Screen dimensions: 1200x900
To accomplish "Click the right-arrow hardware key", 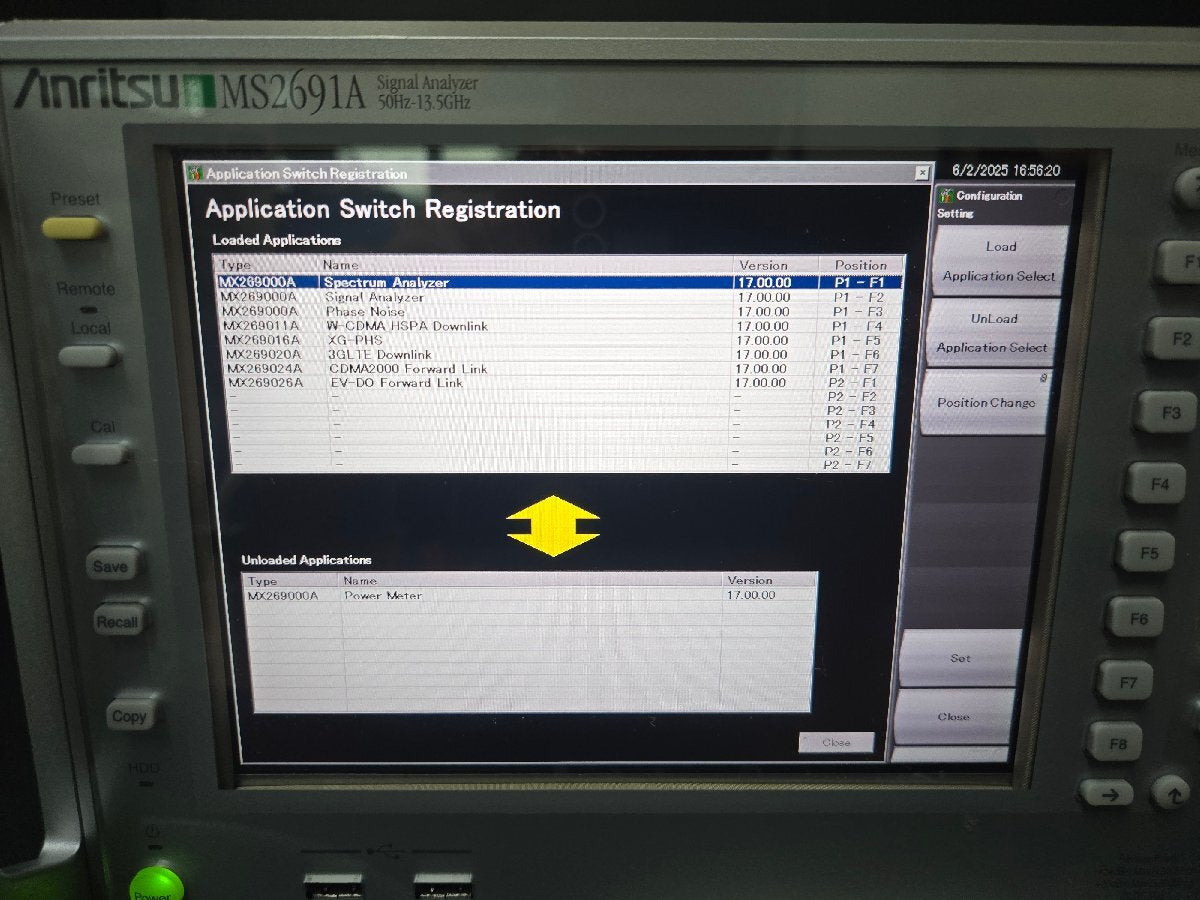I will point(1106,794).
